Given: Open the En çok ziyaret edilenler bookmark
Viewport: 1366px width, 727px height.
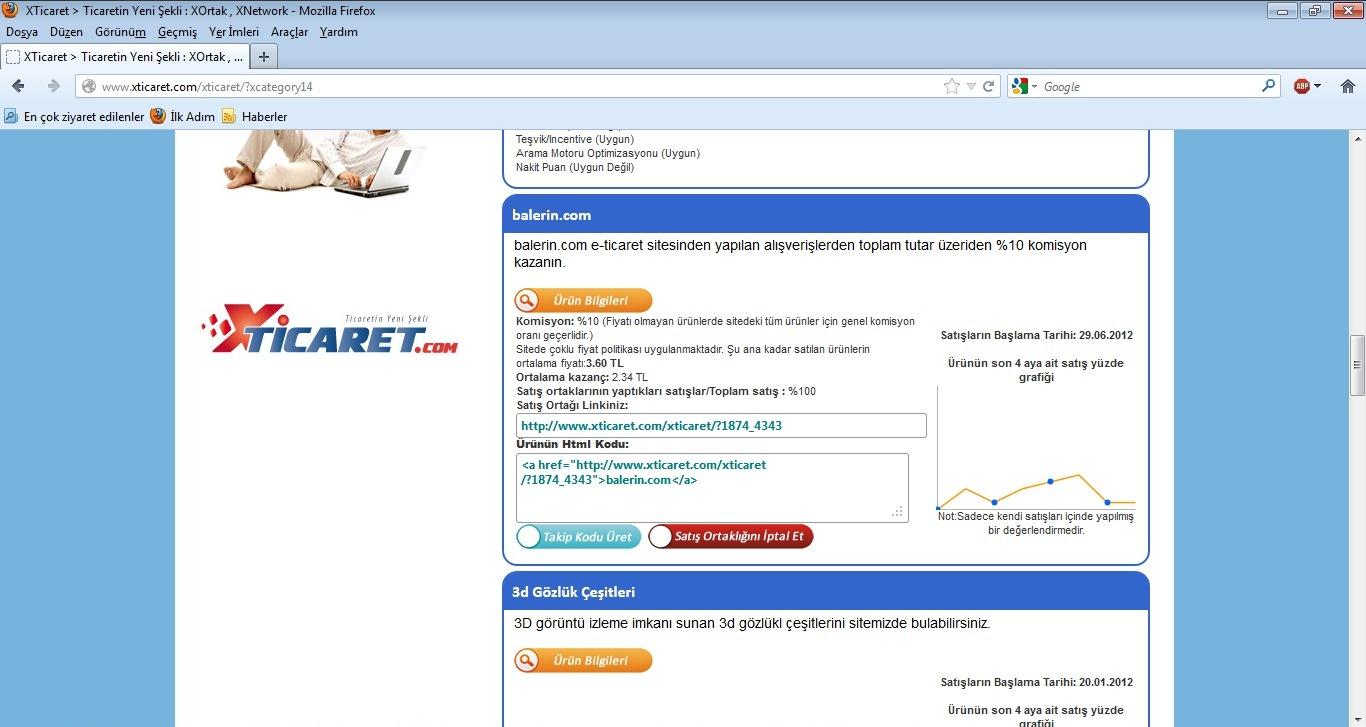Looking at the screenshot, I should click(x=75, y=116).
